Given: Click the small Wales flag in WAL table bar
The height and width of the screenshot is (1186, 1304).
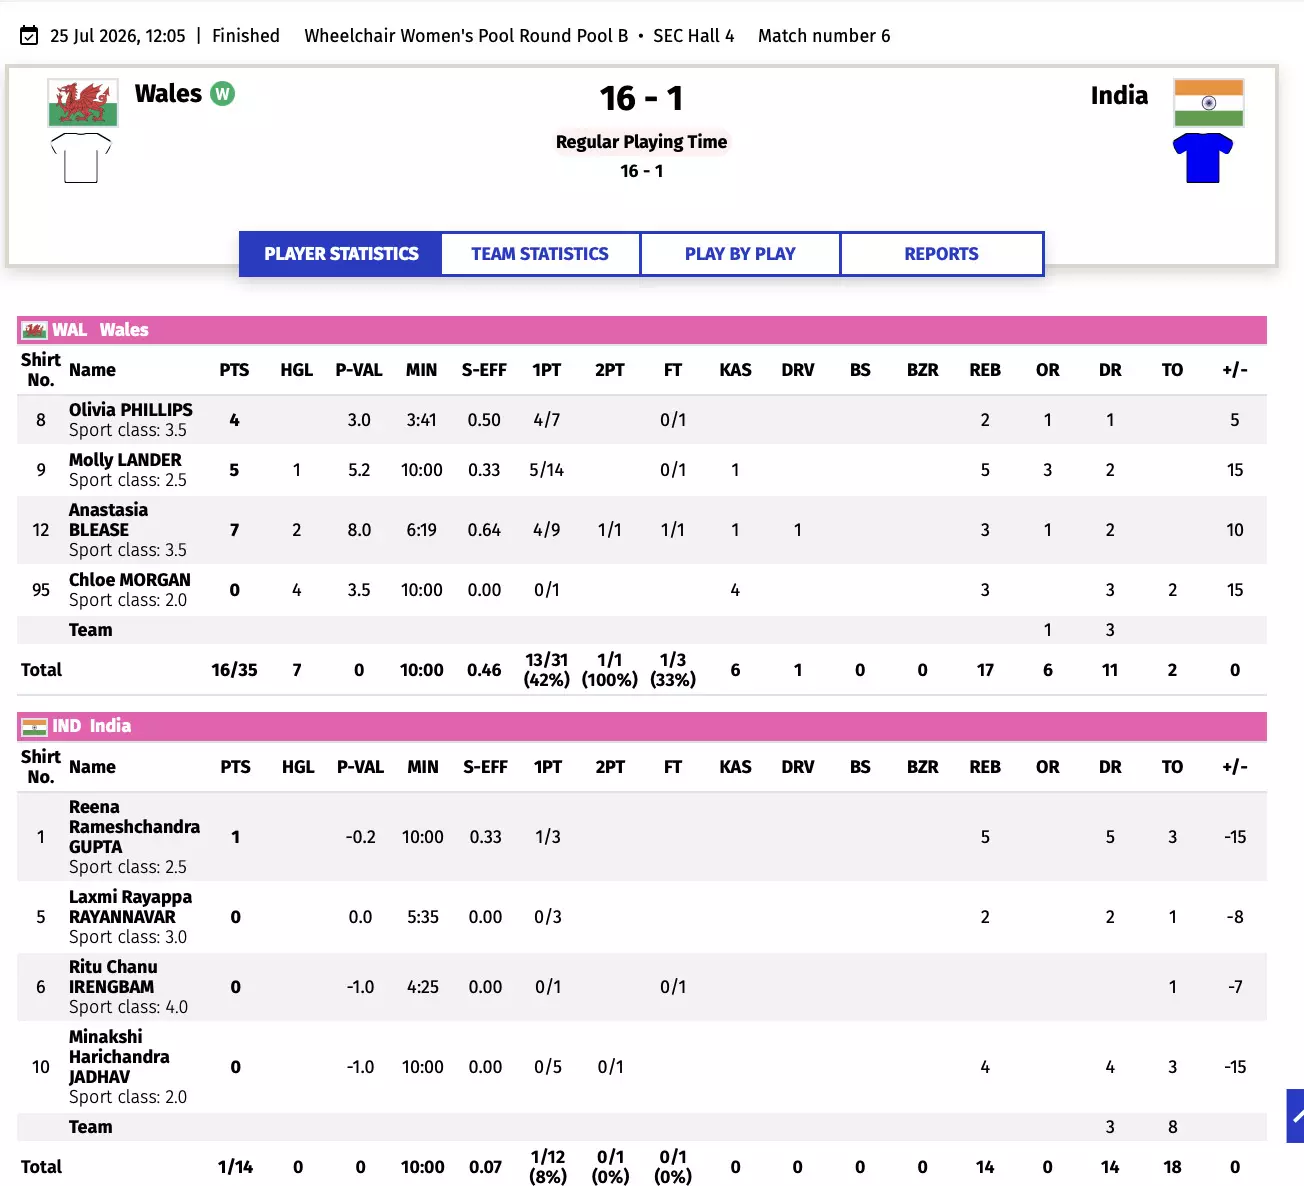Looking at the screenshot, I should click(x=34, y=330).
